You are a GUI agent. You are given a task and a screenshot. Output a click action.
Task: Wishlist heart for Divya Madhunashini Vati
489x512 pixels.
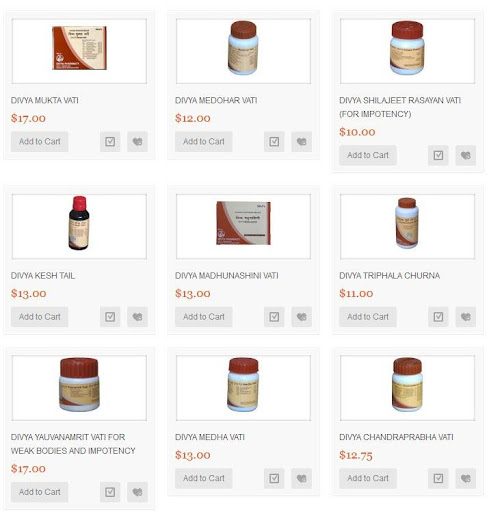click(x=302, y=317)
